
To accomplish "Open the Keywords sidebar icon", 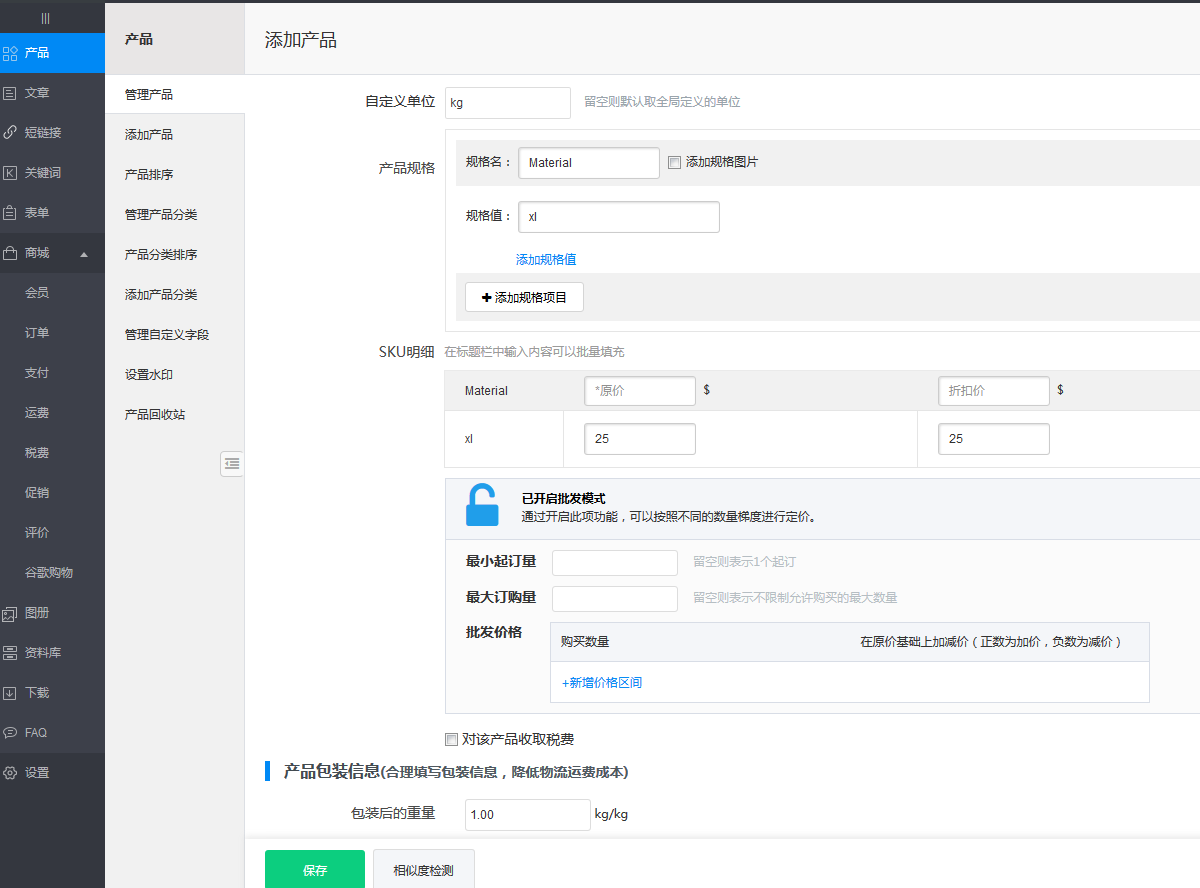I will (x=10, y=173).
